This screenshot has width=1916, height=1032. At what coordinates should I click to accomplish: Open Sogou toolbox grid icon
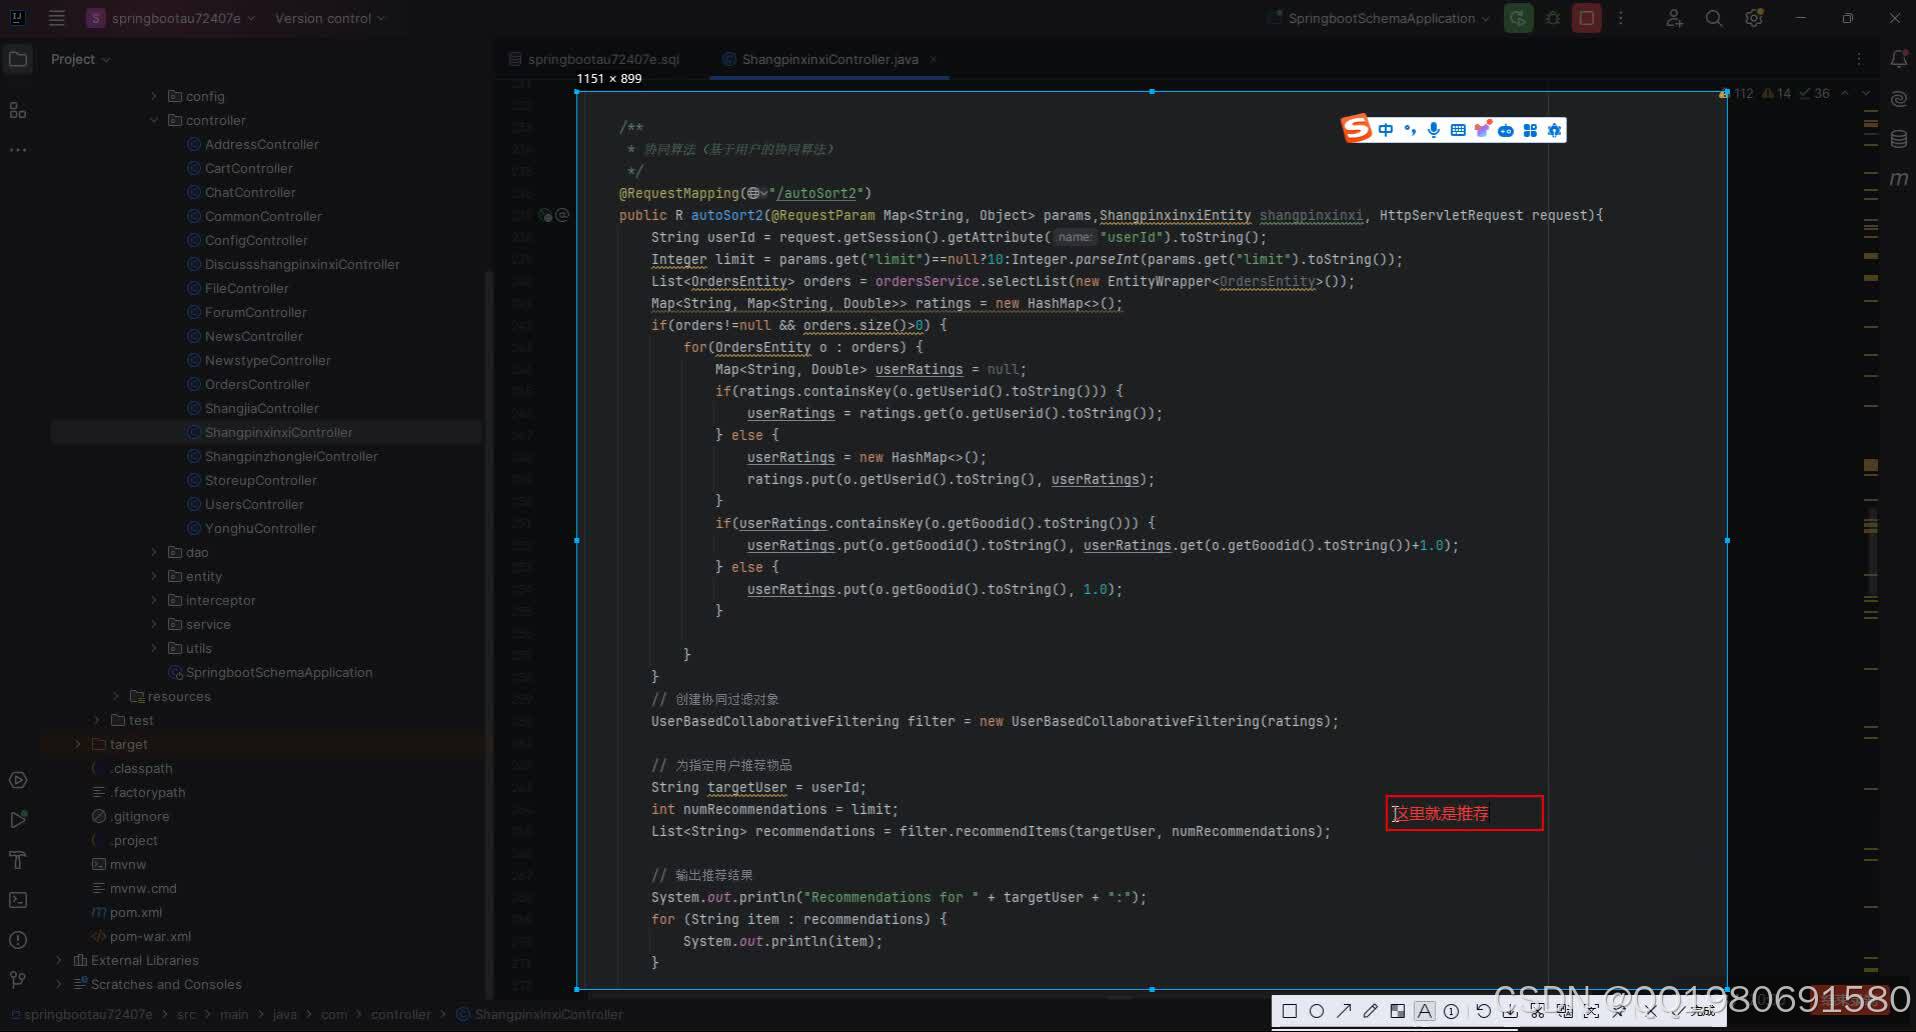1530,130
